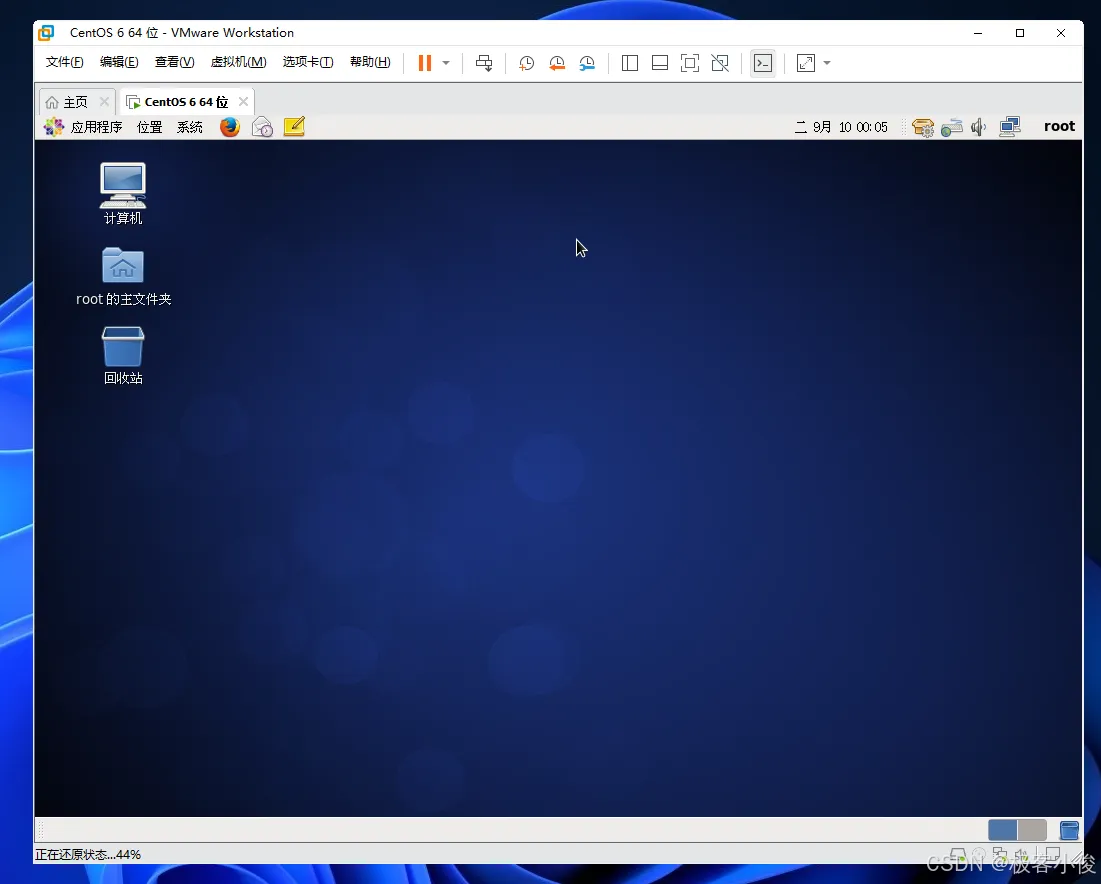Open the 虚拟机(M) menu
Image resolution: width=1101 pixels, height=884 pixels.
[x=239, y=62]
